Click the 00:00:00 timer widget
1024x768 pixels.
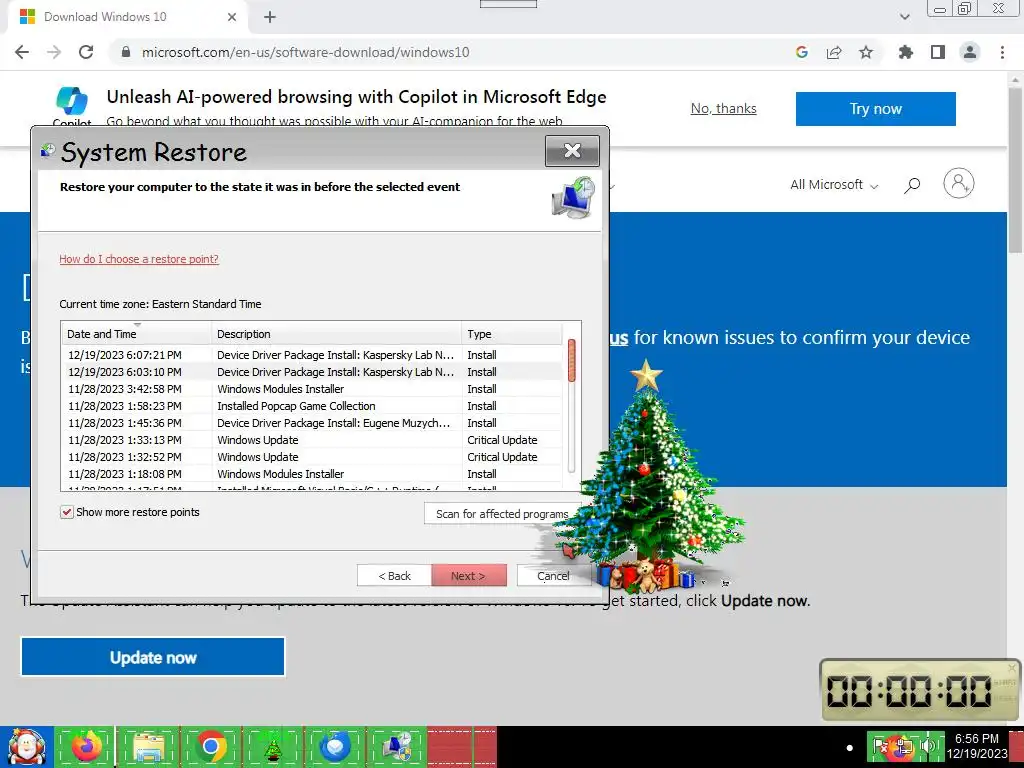tap(920, 690)
